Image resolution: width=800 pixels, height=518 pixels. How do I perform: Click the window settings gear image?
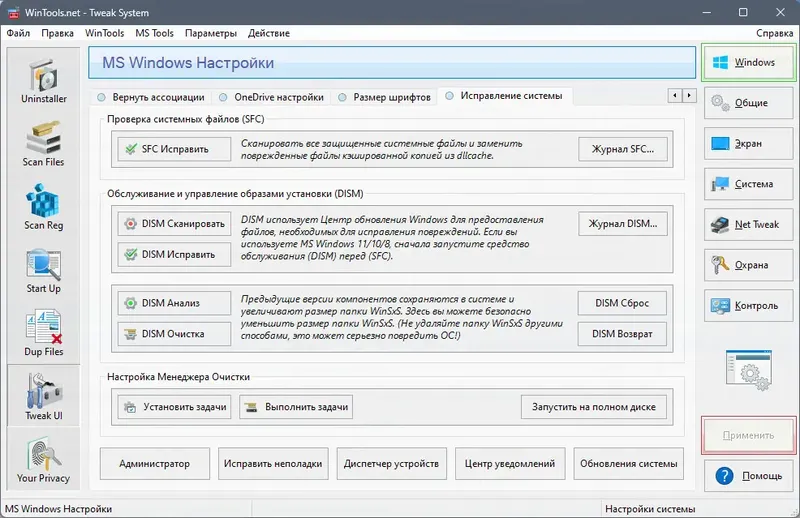click(x=748, y=370)
